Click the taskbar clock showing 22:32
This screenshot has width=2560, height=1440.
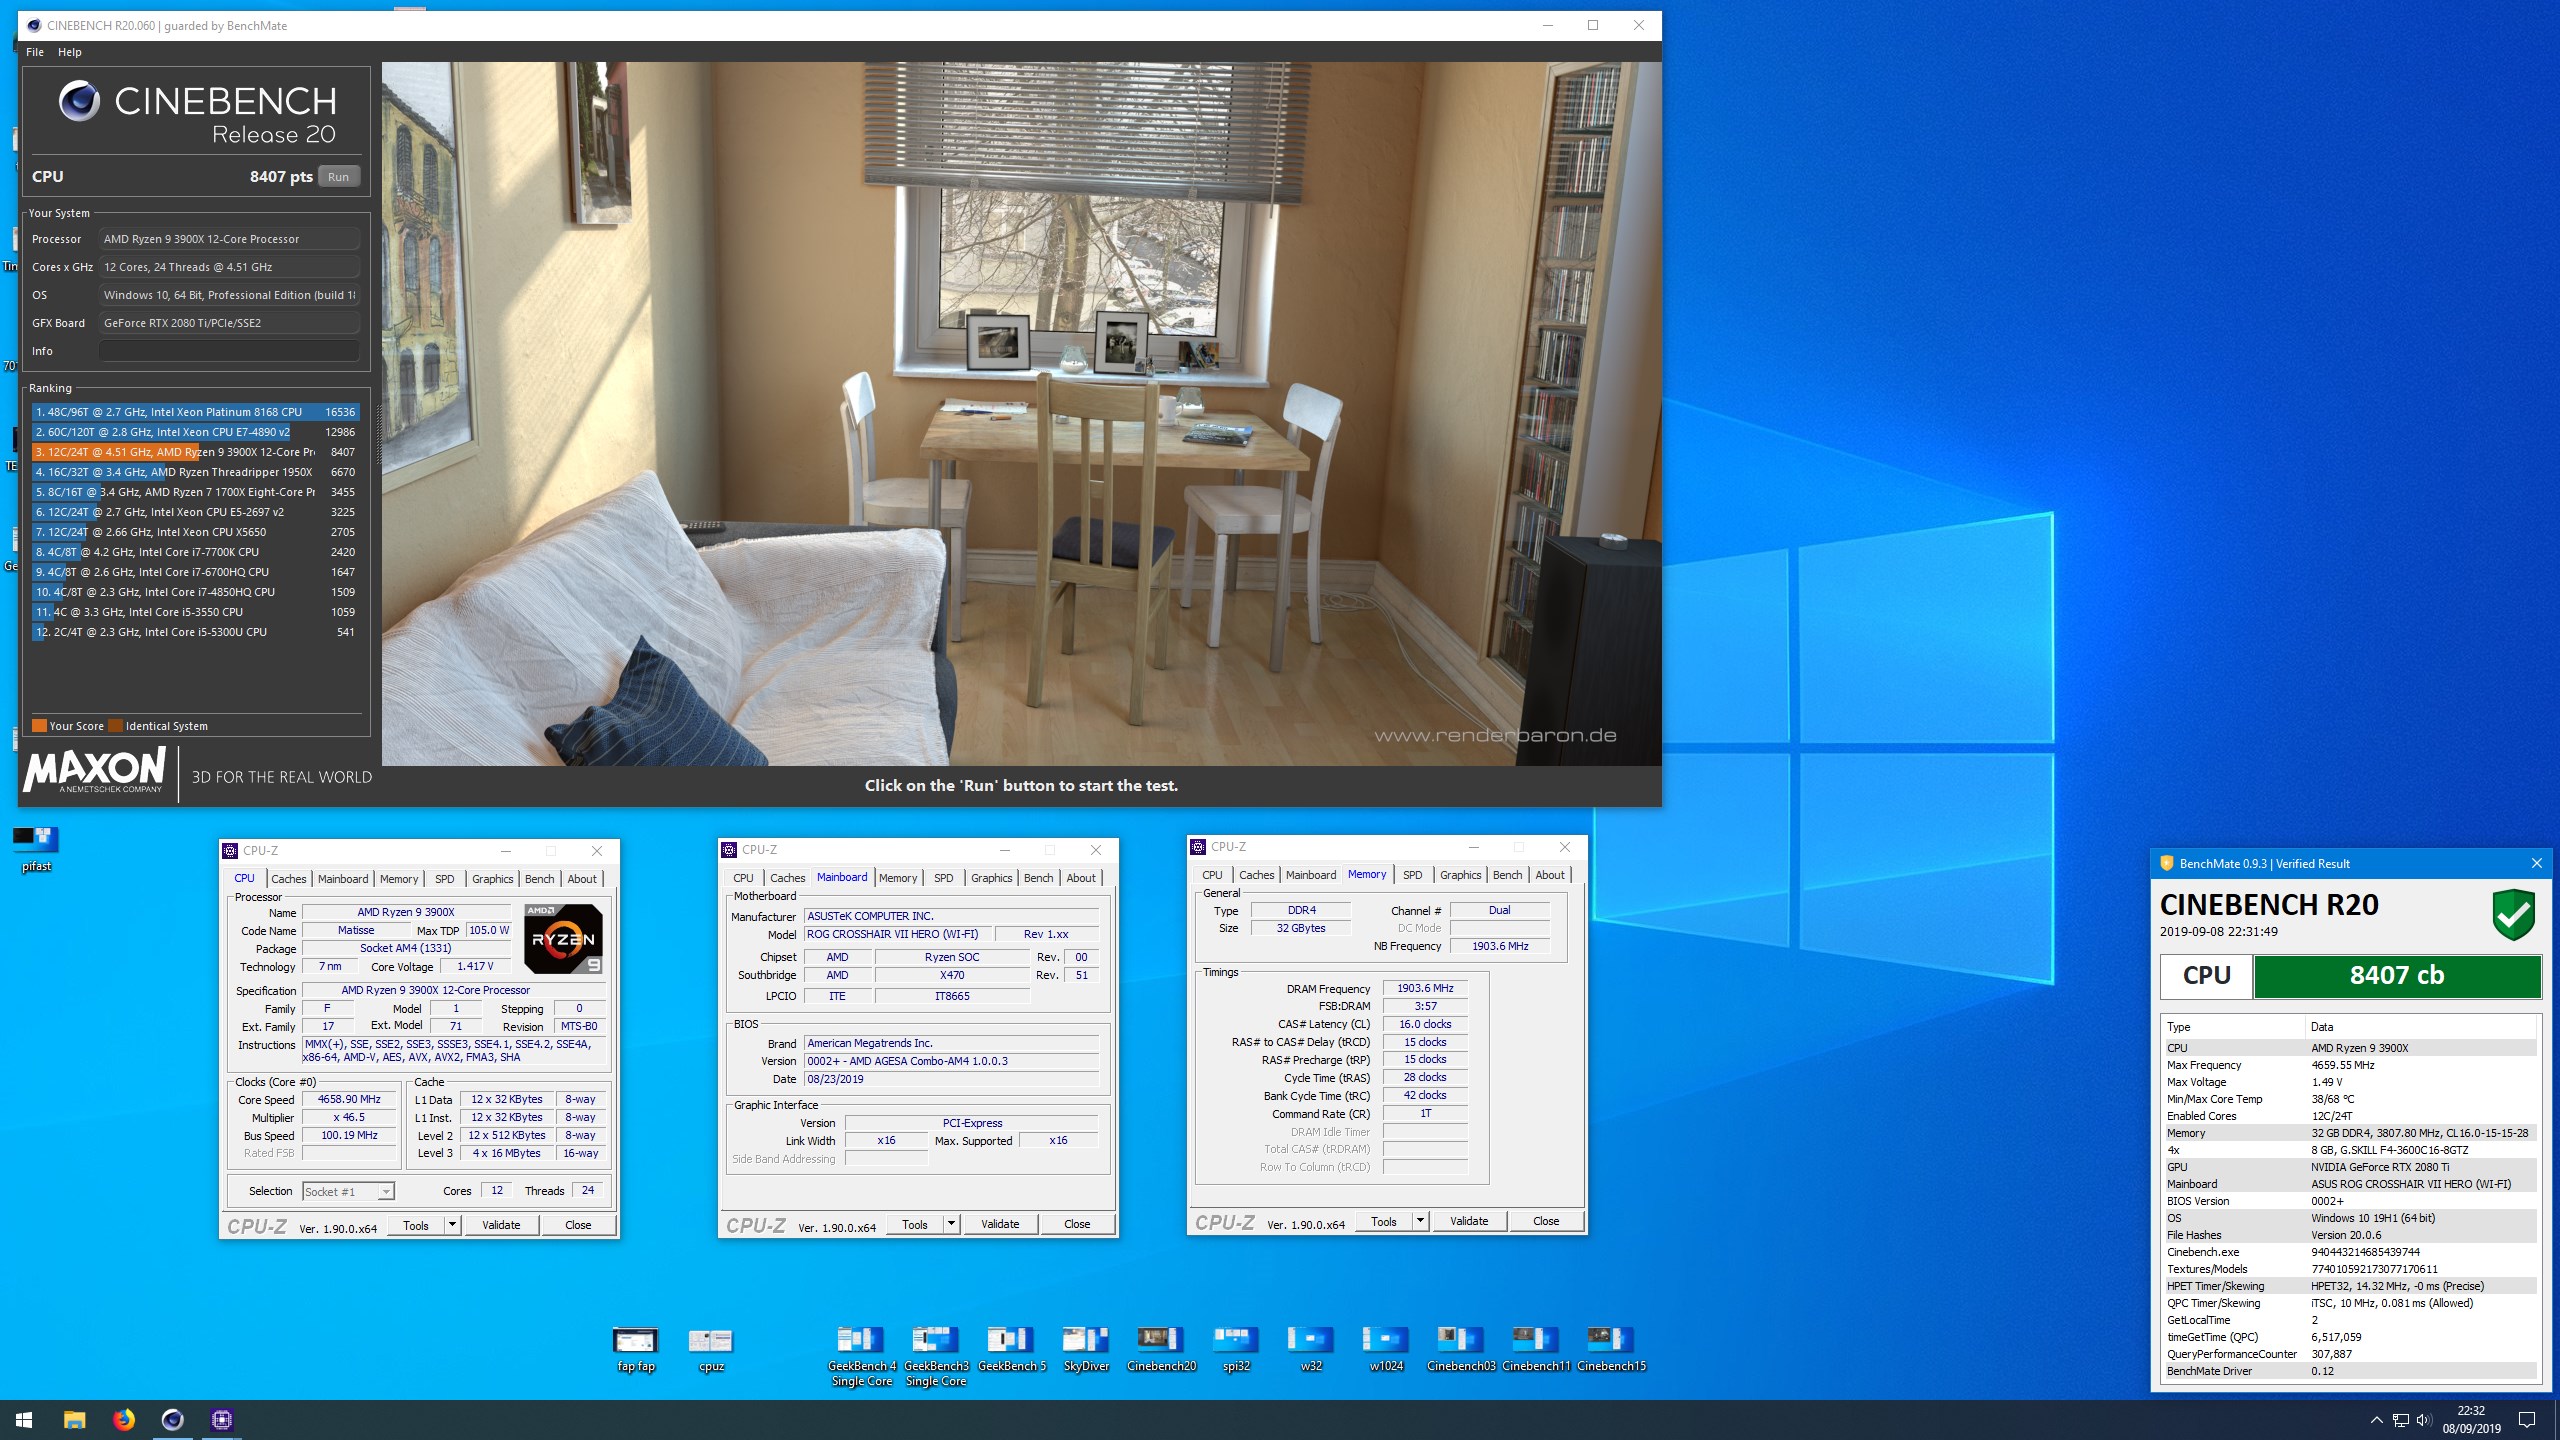(2471, 1420)
